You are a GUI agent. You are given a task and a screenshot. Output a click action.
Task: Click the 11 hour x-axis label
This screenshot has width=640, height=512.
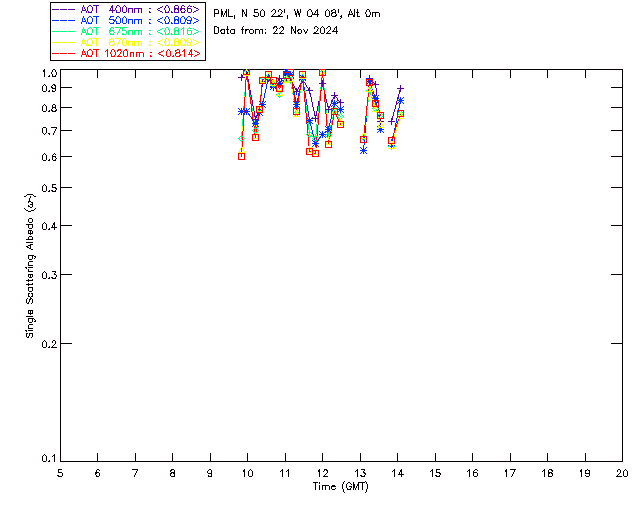coord(285,473)
